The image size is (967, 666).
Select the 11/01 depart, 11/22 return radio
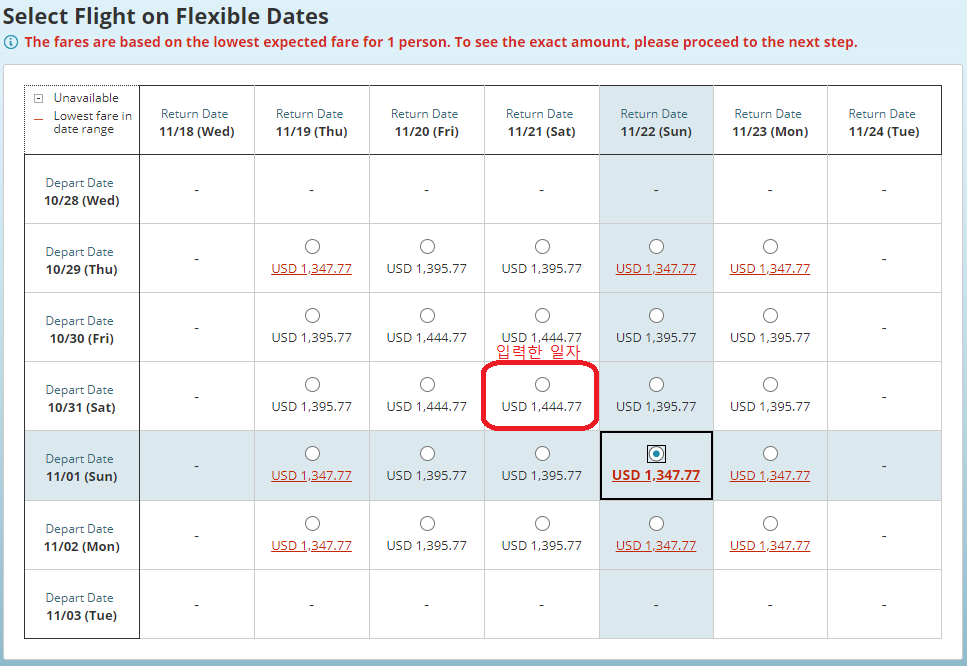pyautogui.click(x=656, y=454)
